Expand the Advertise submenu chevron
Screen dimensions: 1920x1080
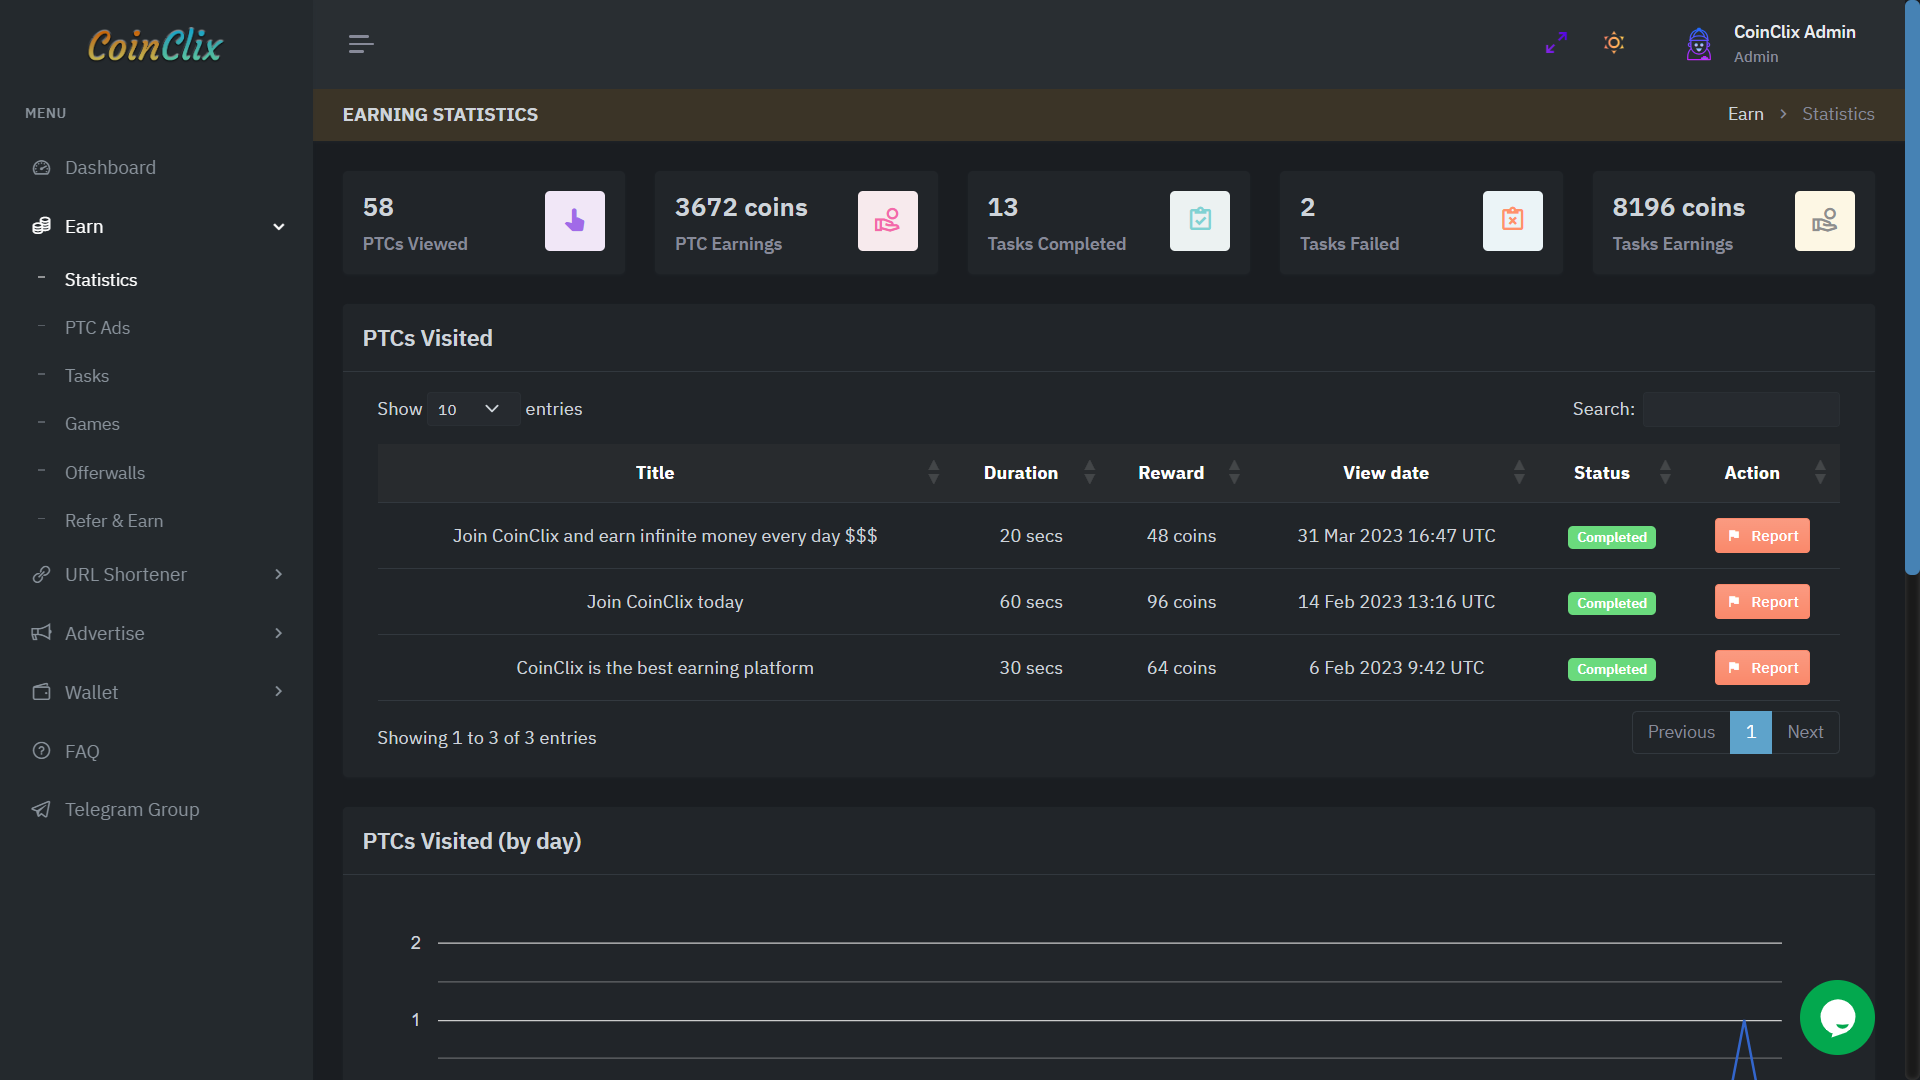click(x=279, y=633)
